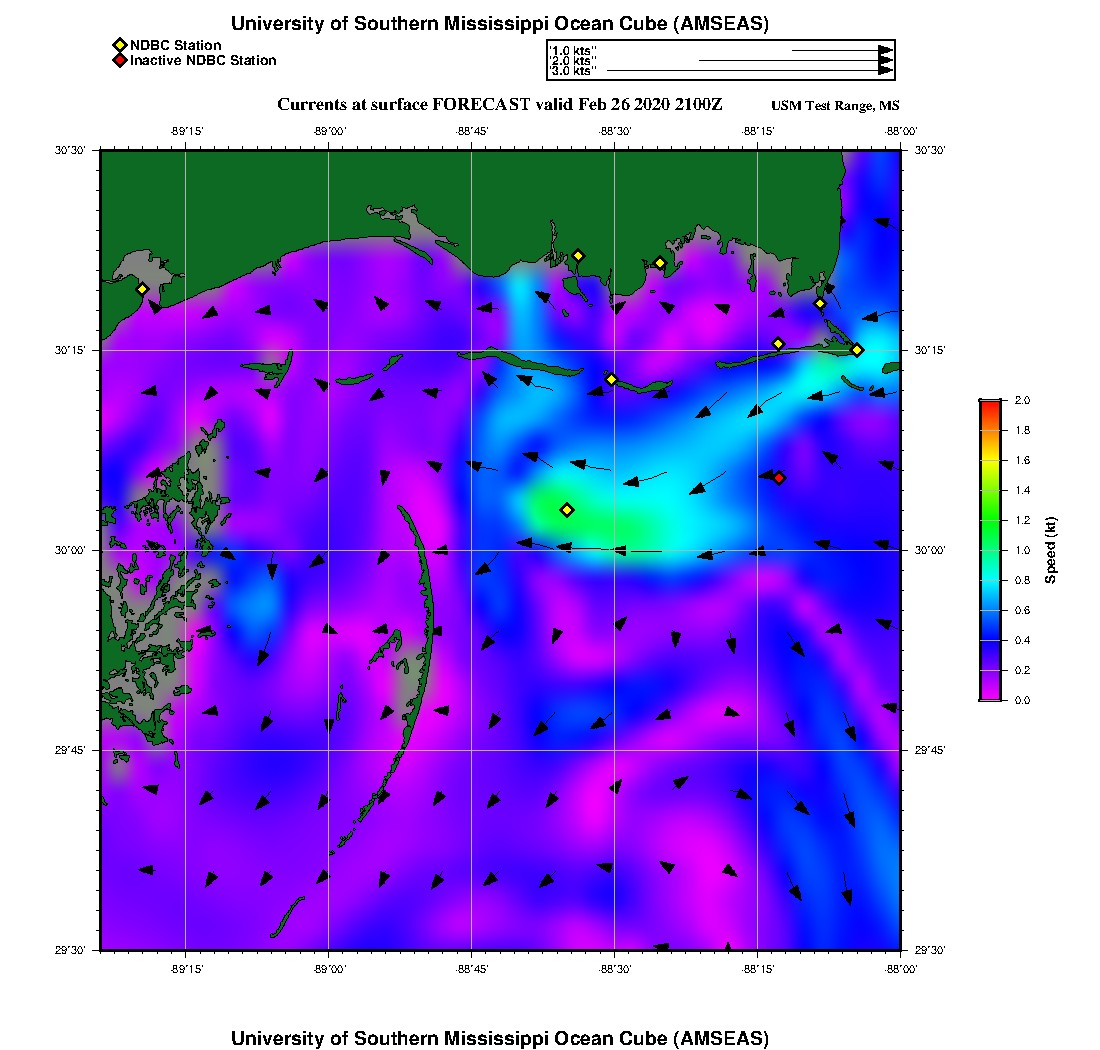Click the bottom-axis longitude label -88°15'
Screen dimensions: 1100x1050
pyautogui.click(x=758, y=969)
